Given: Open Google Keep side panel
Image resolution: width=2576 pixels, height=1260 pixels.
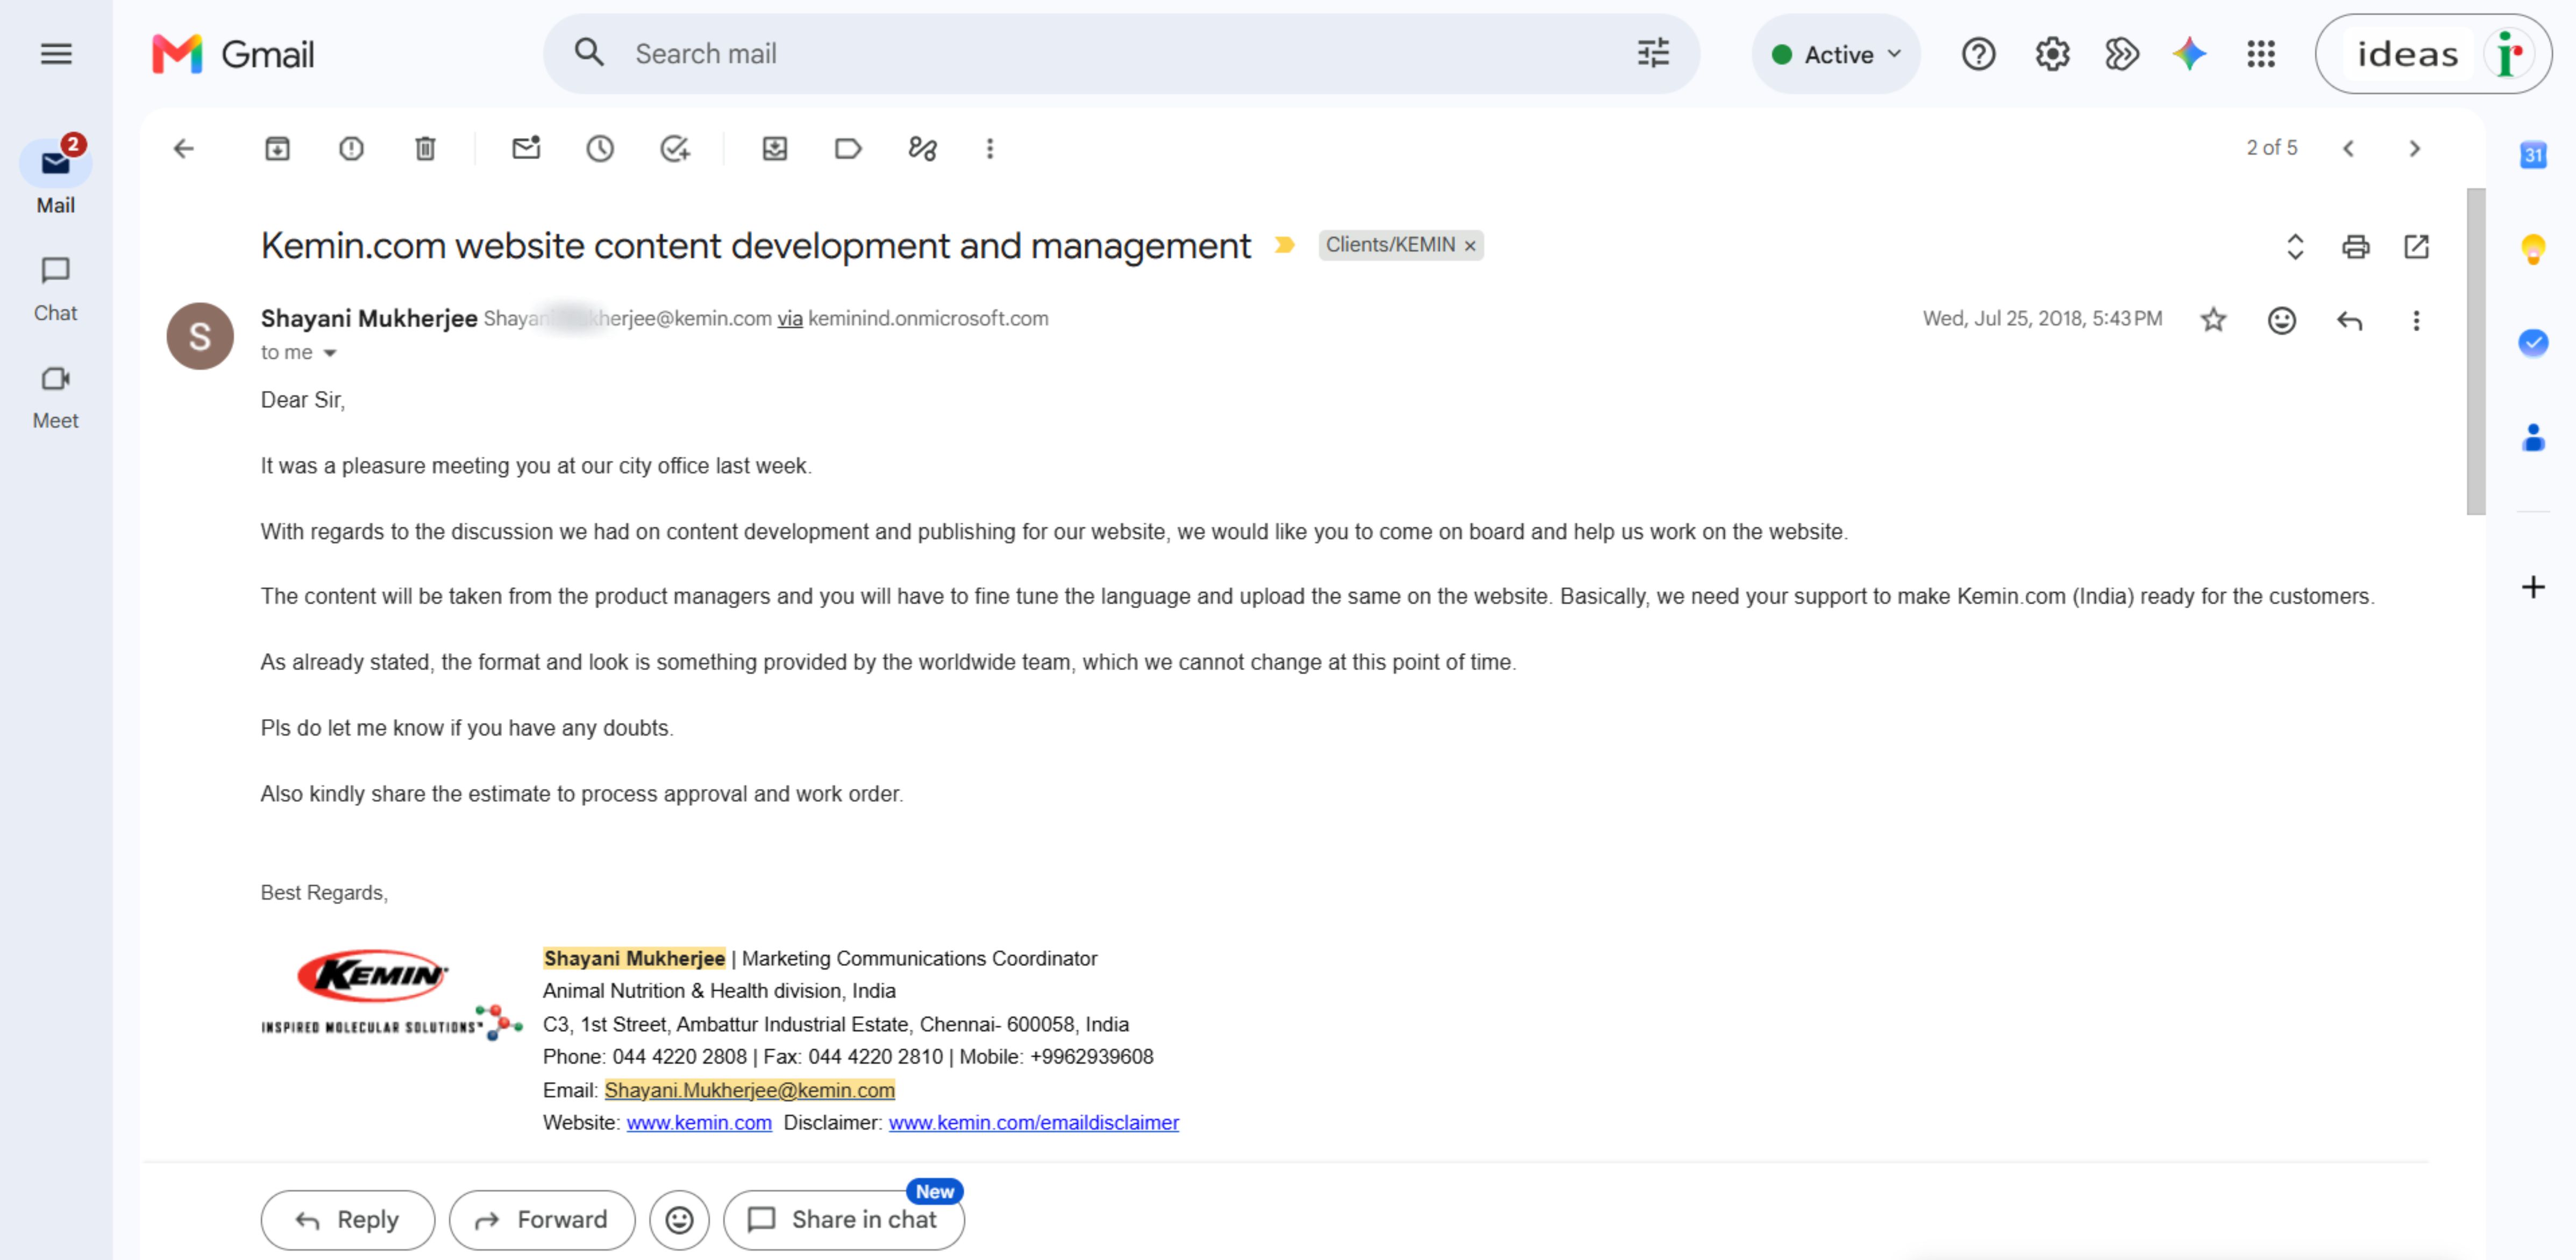Looking at the screenshot, I should 2532,248.
